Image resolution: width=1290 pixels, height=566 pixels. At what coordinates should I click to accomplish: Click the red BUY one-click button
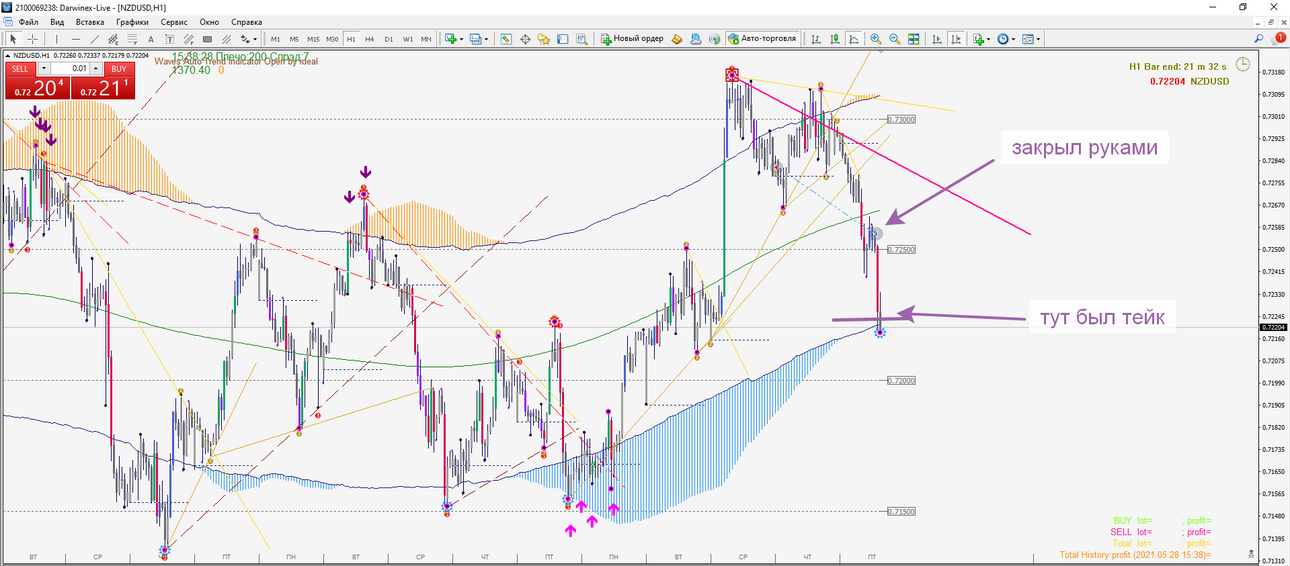point(118,69)
